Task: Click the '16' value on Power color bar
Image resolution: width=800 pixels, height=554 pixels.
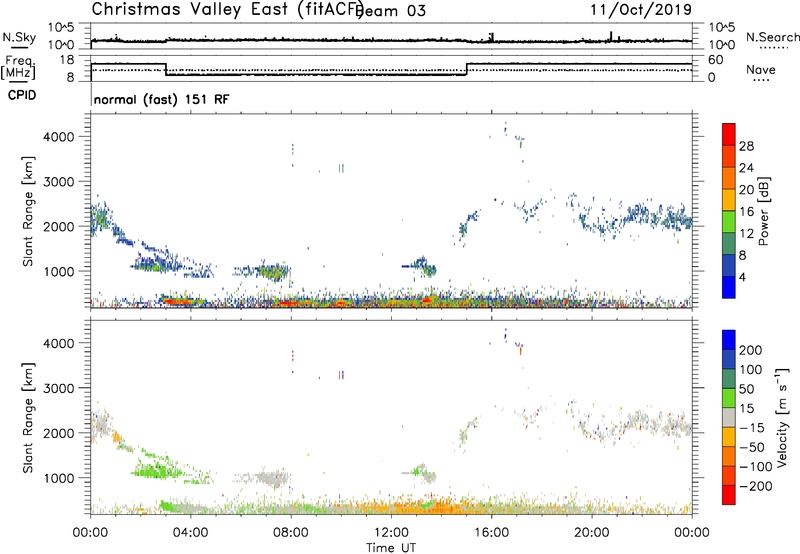Action: click(x=746, y=212)
